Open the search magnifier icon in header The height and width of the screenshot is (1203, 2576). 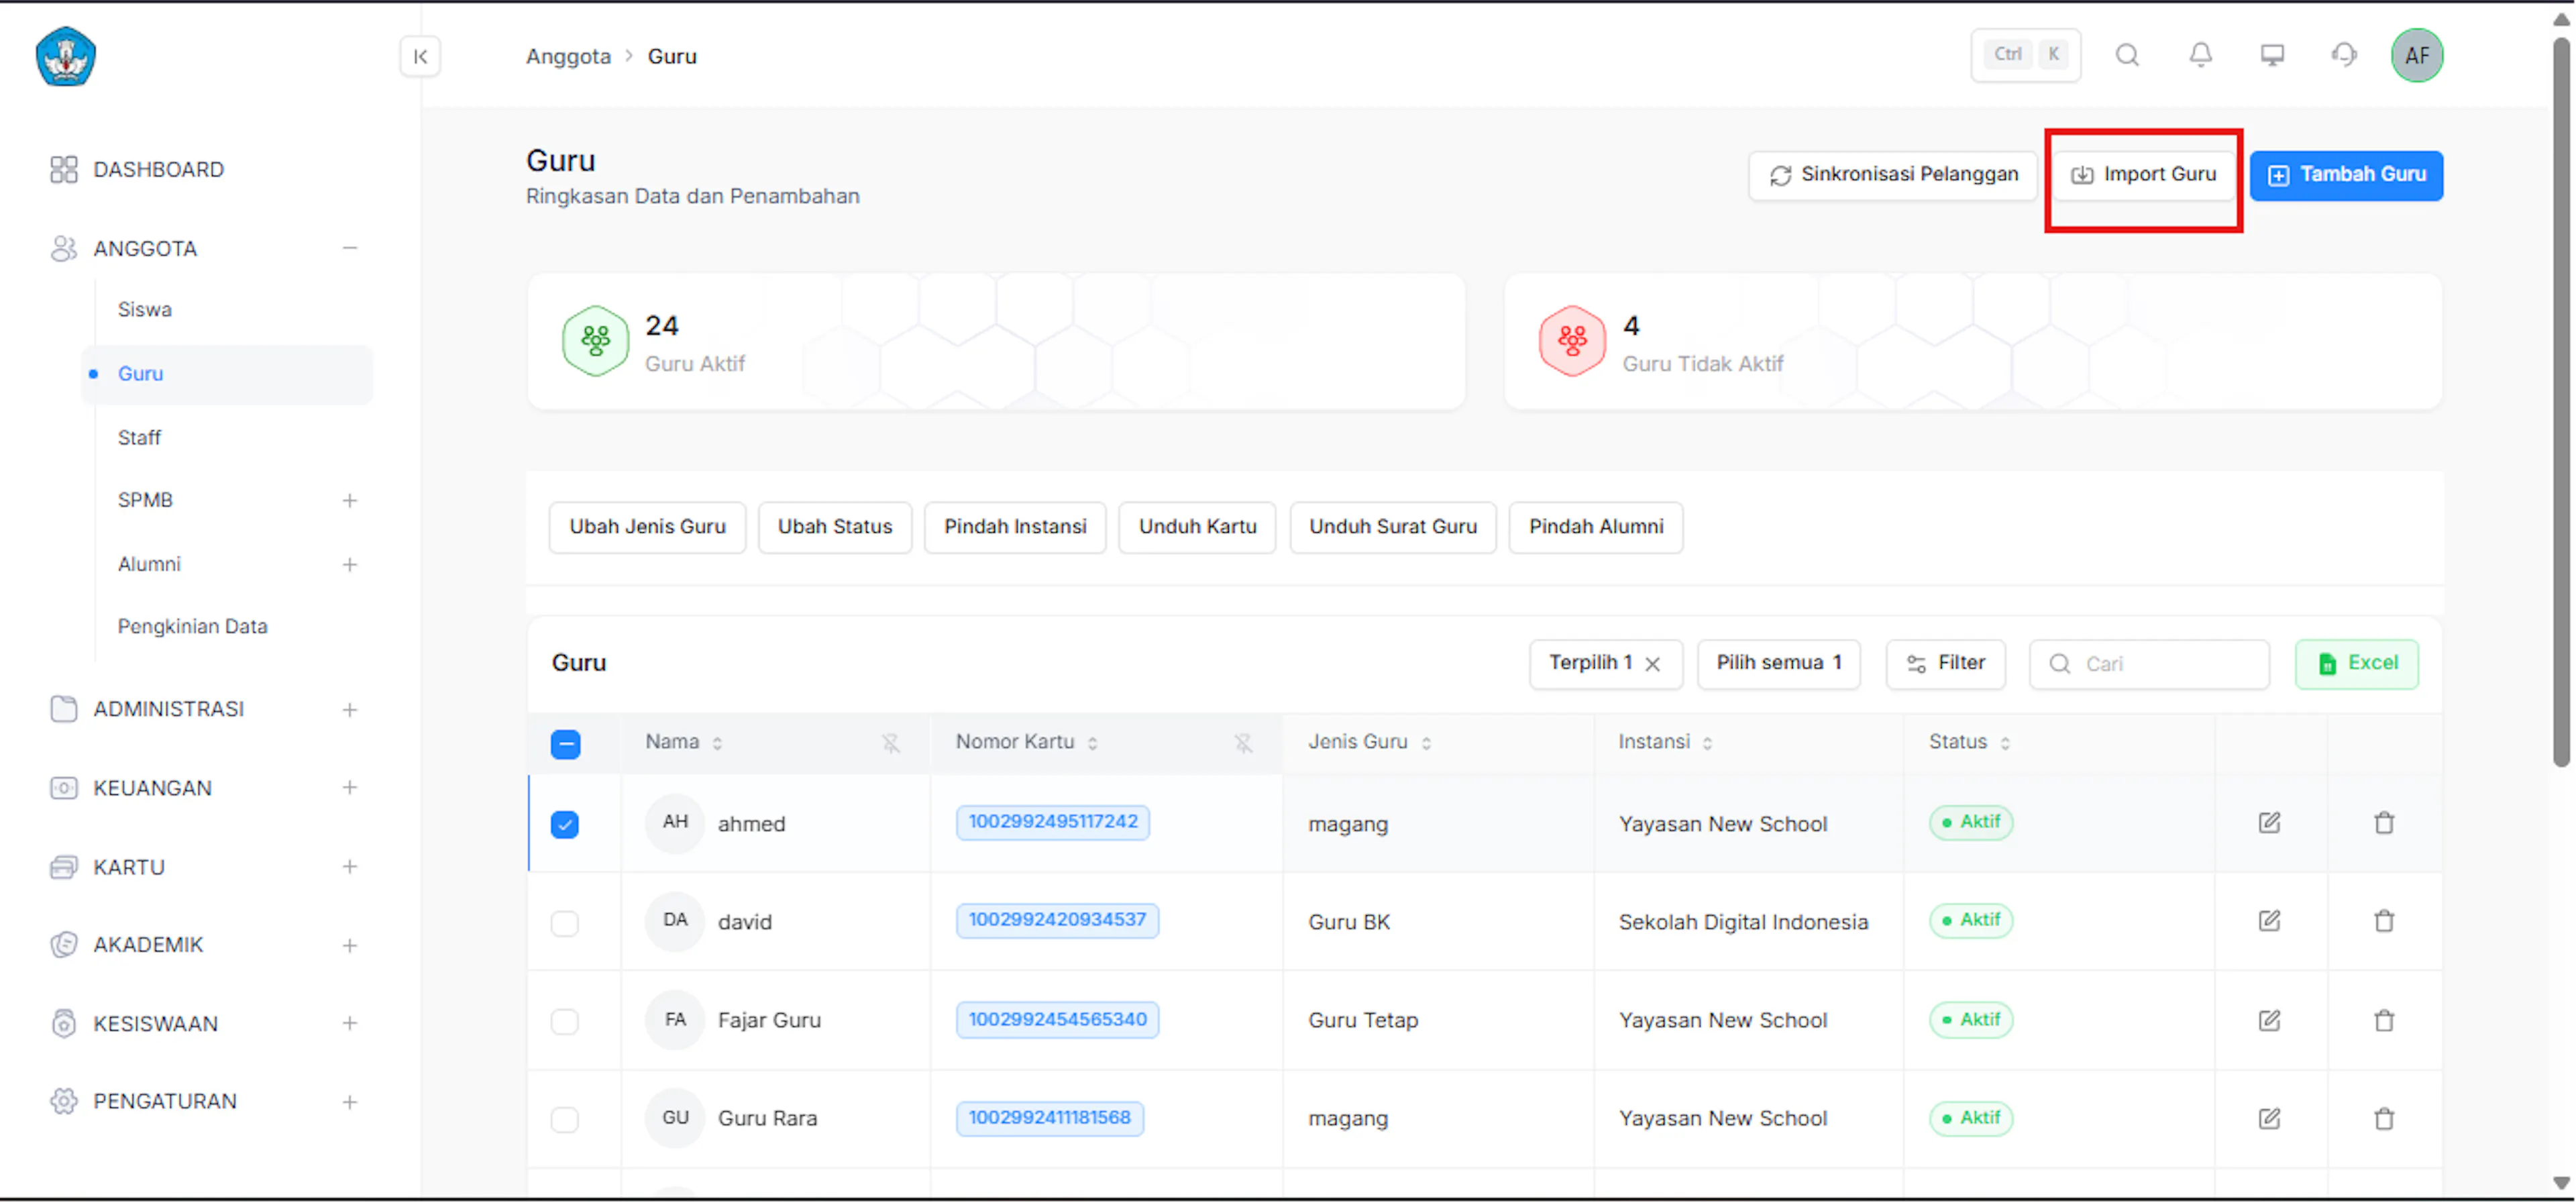pos(2127,55)
